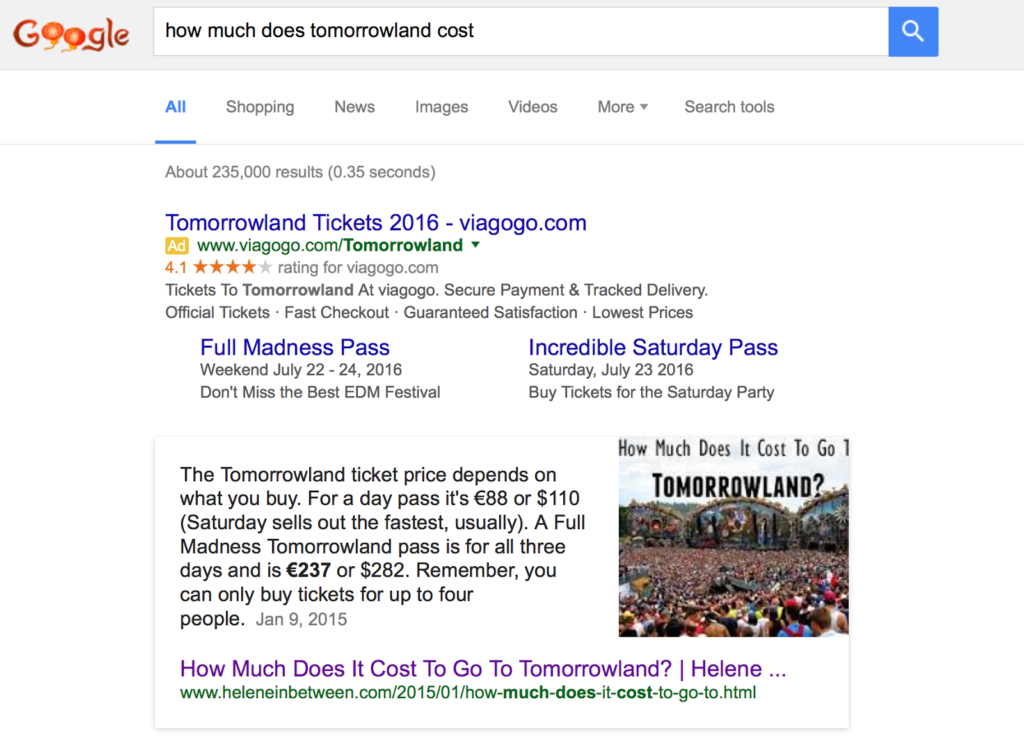Open the Google doodle logo
1024x736 pixels.
pos(71,34)
